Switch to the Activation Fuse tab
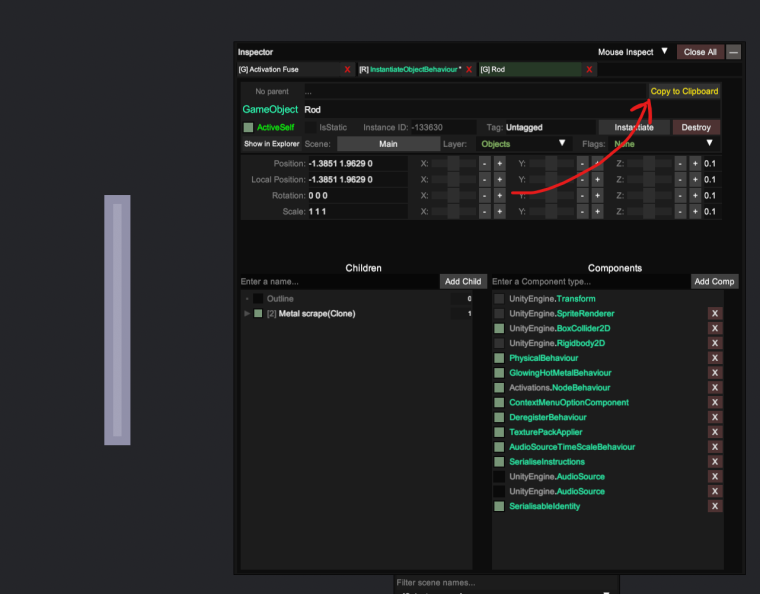760x594 pixels. point(289,69)
